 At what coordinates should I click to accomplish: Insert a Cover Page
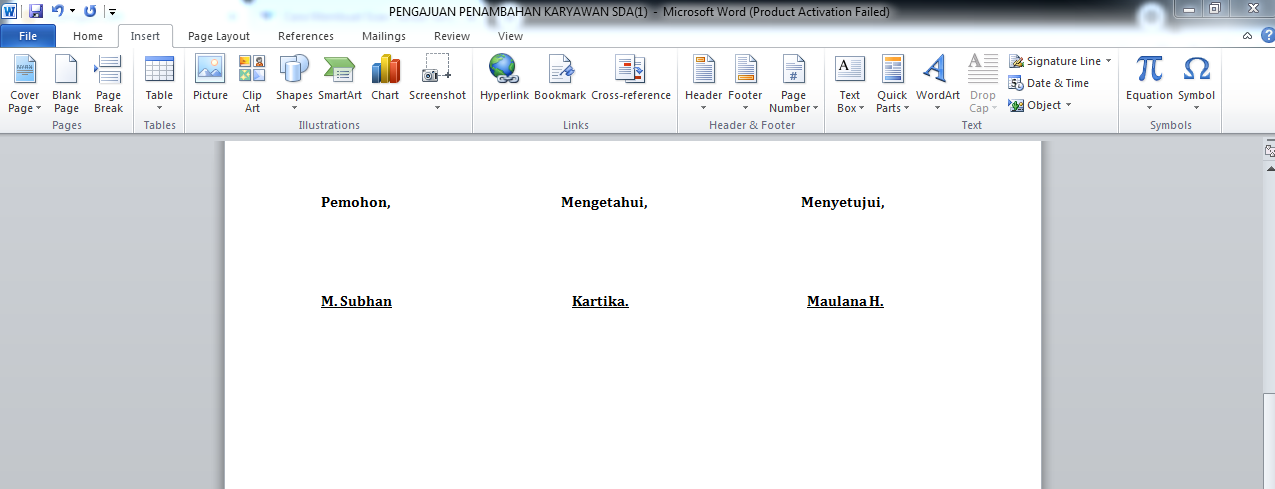tap(24, 84)
